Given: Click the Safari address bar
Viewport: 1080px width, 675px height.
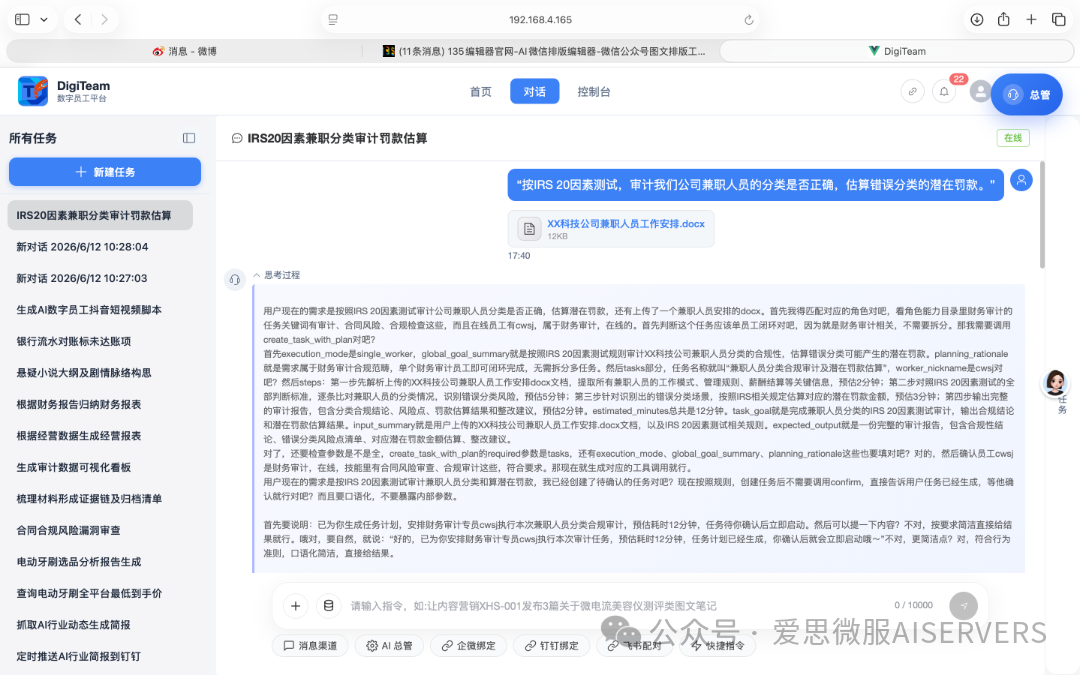Looking at the screenshot, I should point(541,19).
